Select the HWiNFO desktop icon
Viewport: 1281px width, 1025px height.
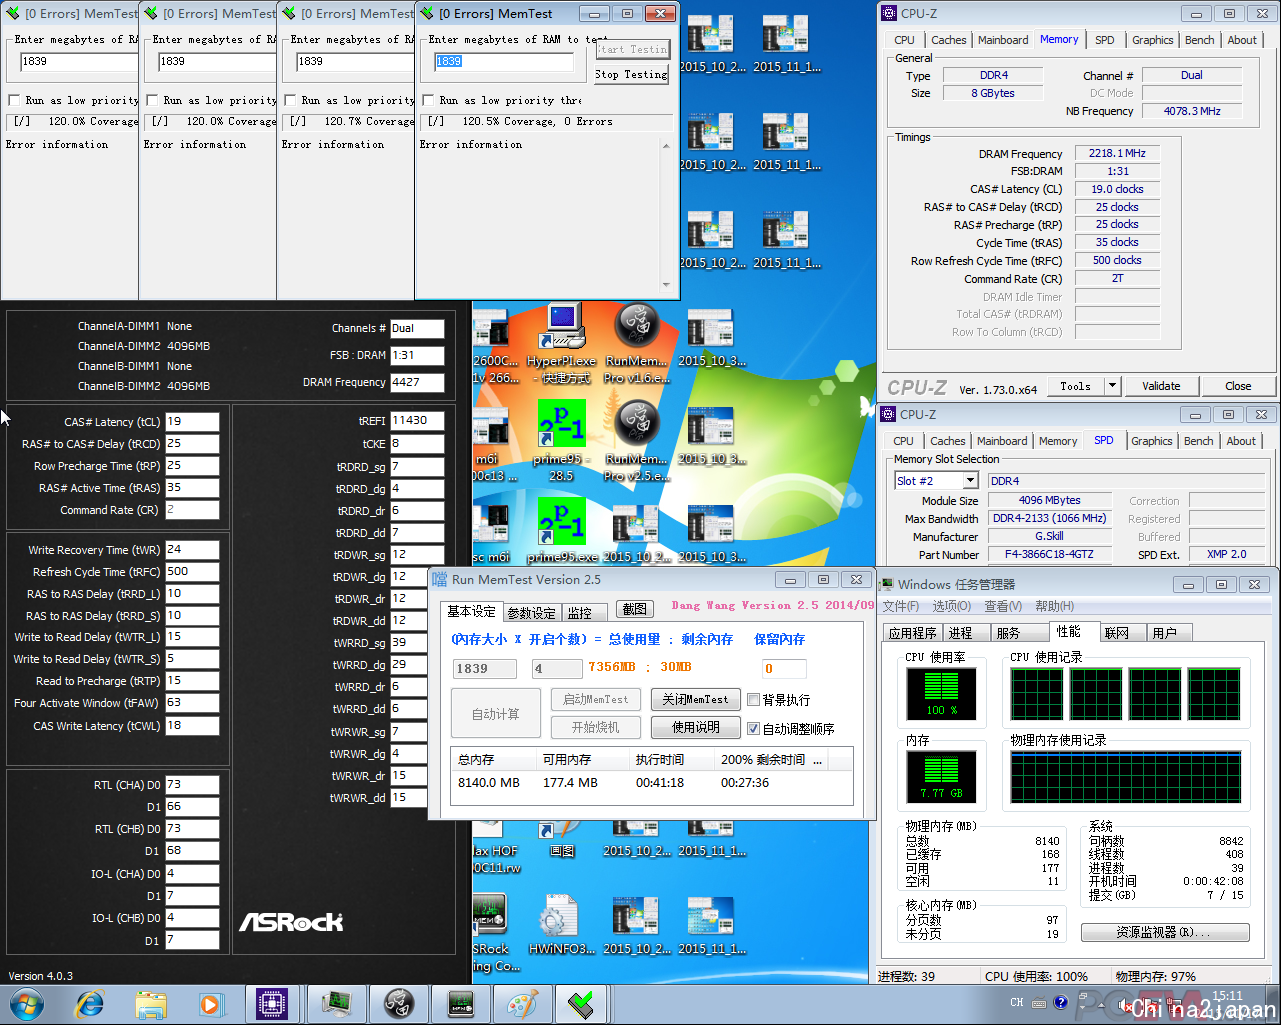[x=561, y=925]
